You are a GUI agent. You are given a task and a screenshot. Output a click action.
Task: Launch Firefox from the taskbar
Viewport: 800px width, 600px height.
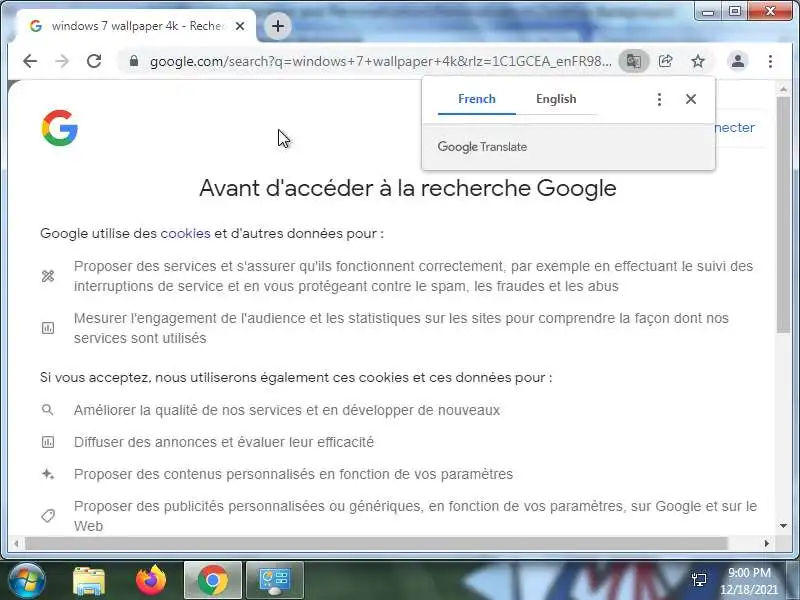pyautogui.click(x=151, y=581)
